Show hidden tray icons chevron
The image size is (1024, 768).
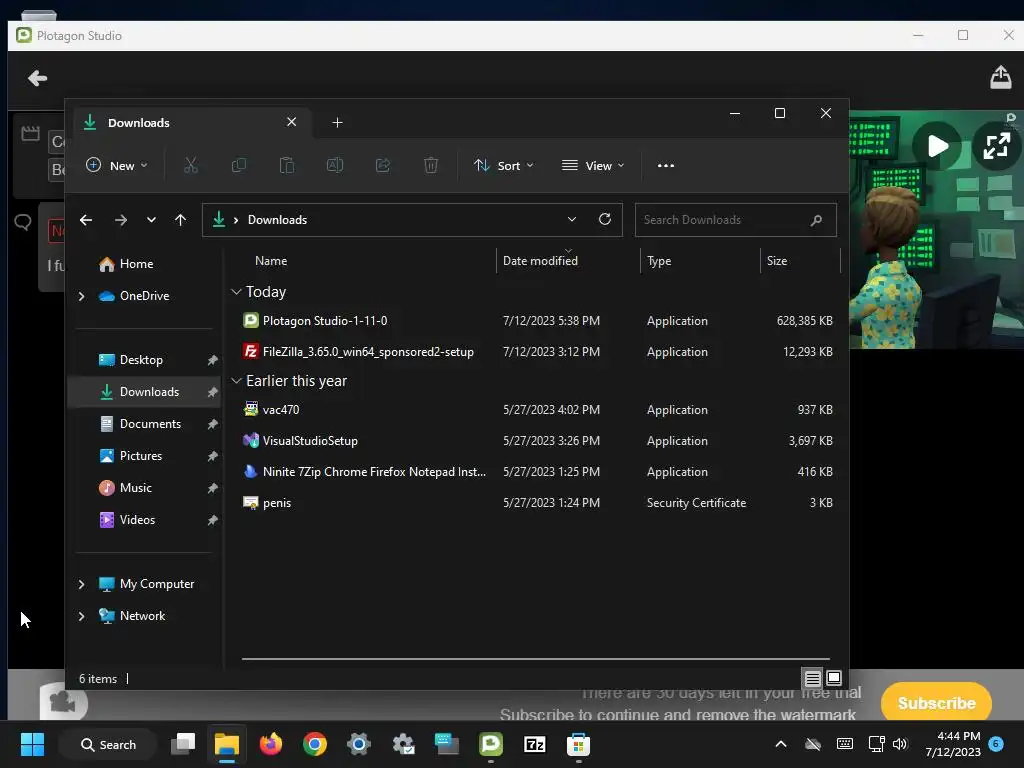coord(780,744)
